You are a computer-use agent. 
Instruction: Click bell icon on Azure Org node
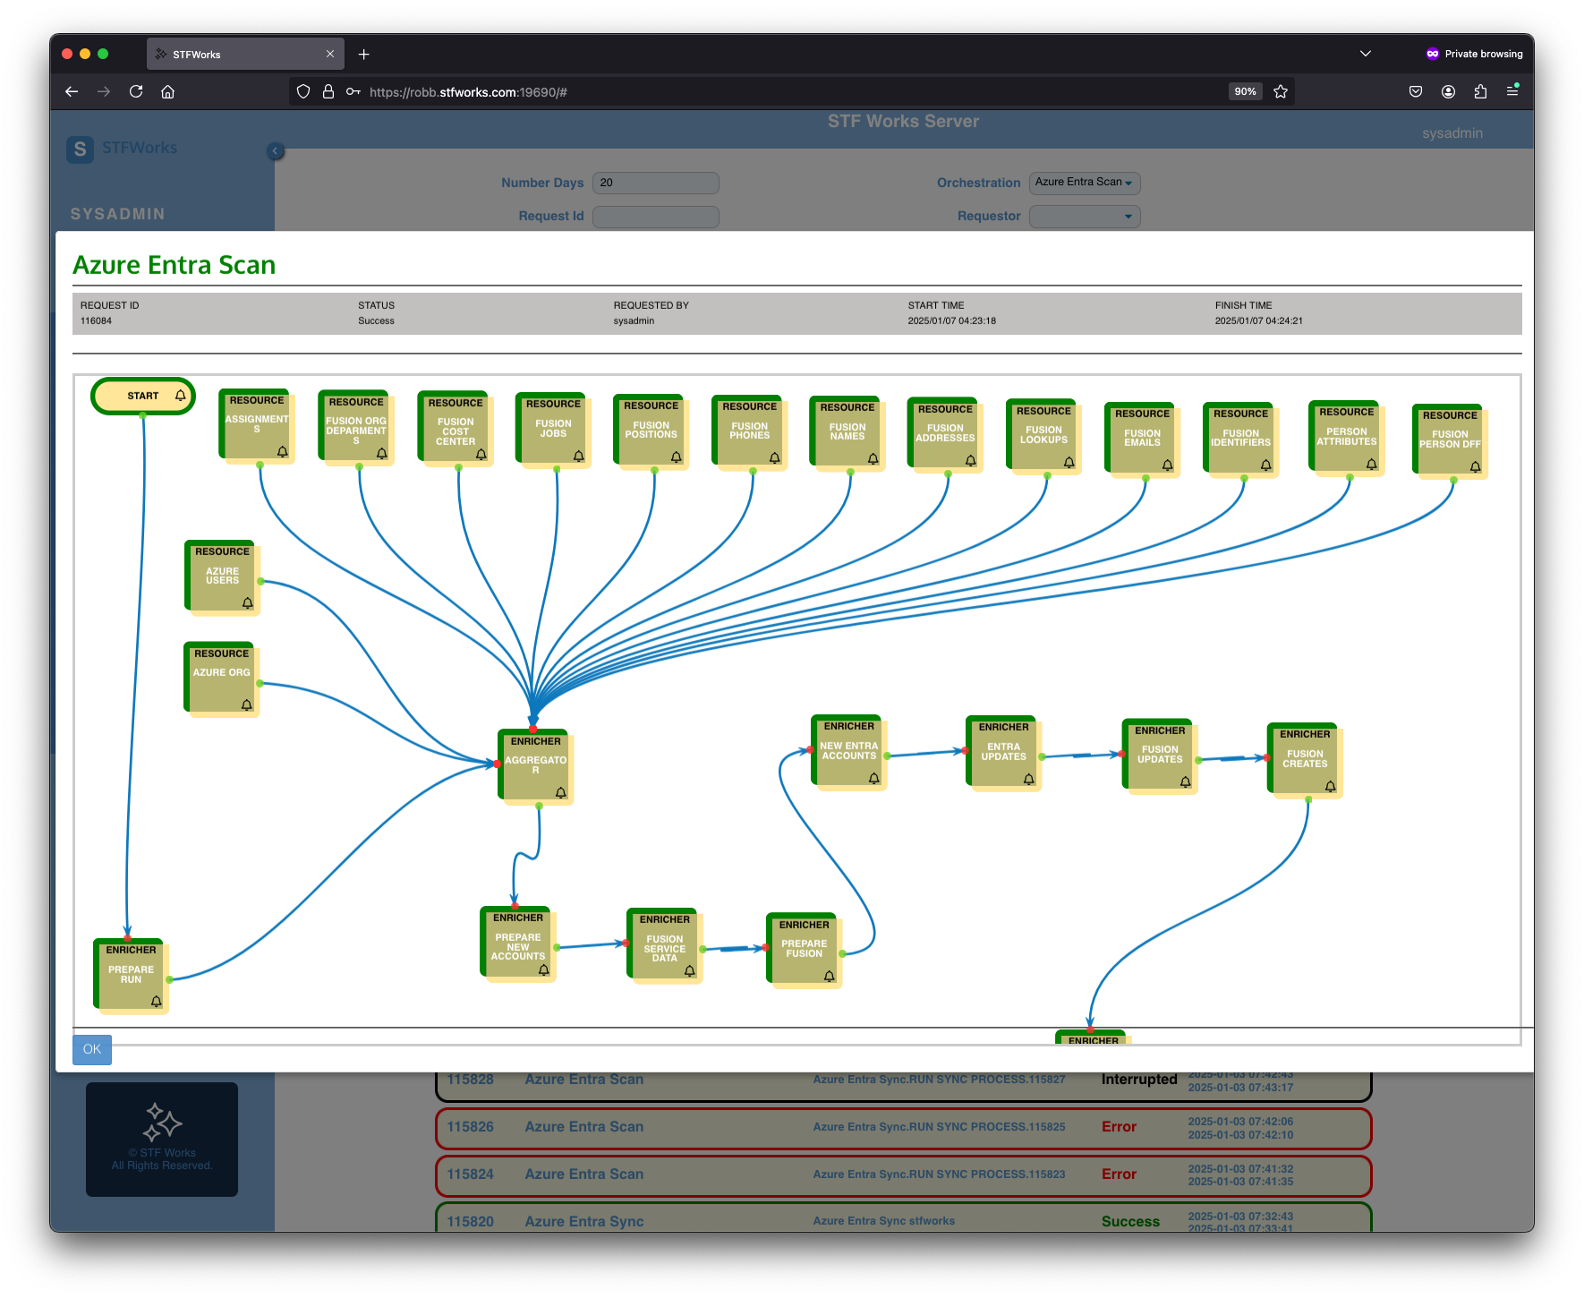pyautogui.click(x=247, y=705)
